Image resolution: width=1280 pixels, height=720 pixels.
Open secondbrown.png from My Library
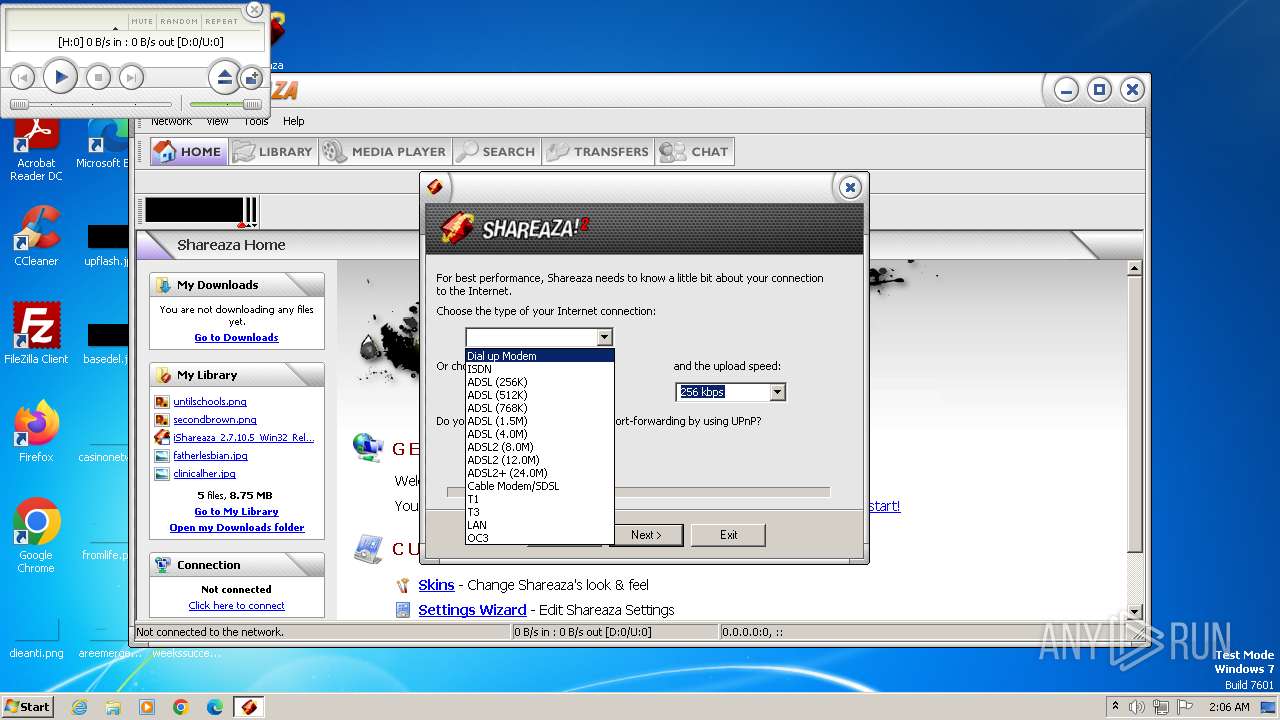[x=215, y=420]
